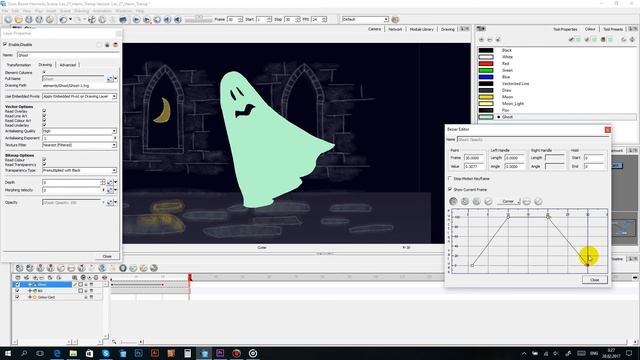
Task: Click the Frame value field in Bezier Editor
Action: (x=474, y=158)
